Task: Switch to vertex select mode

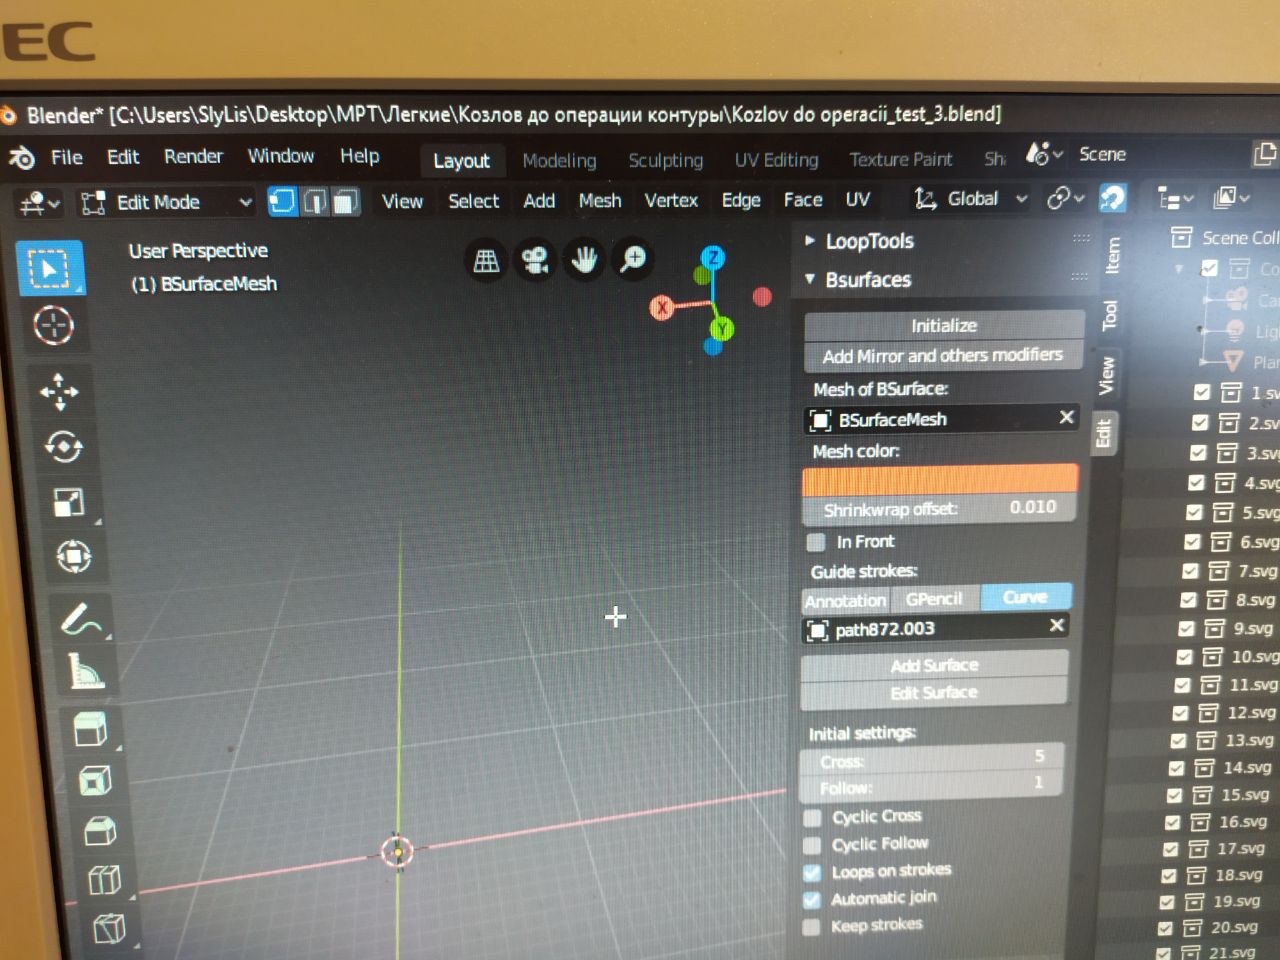Action: [283, 201]
